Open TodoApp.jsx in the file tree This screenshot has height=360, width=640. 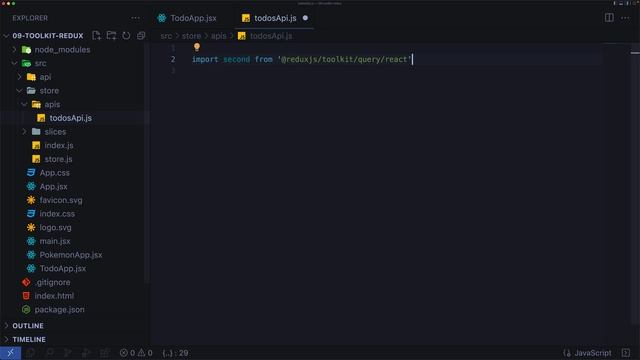[62, 269]
